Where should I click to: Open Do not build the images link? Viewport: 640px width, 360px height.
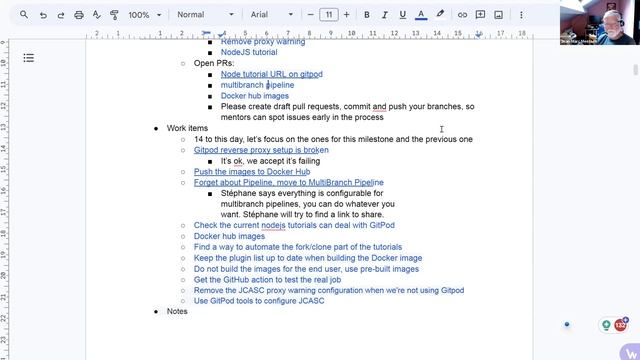pyautogui.click(x=307, y=269)
